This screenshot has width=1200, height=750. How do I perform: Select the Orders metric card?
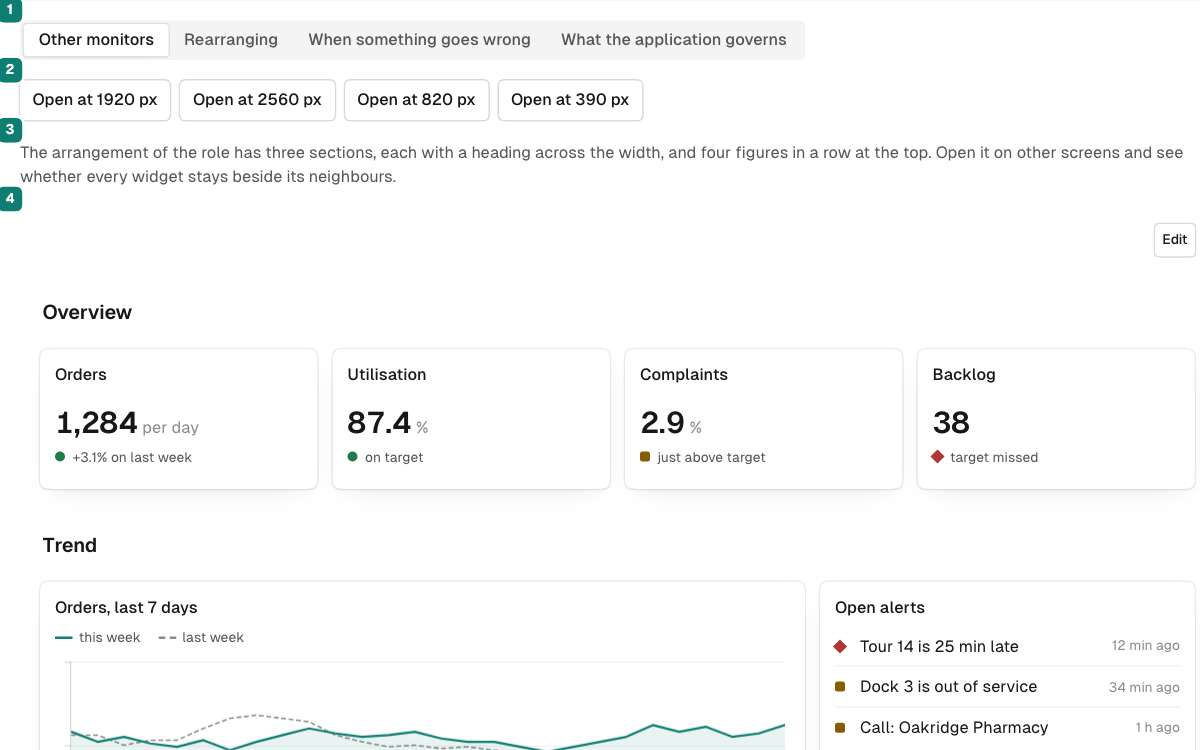click(179, 419)
